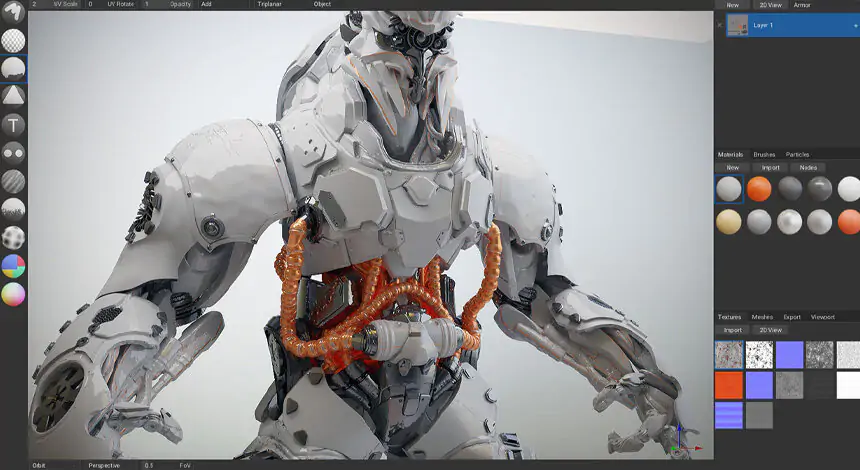Select the orange material sphere in first row

[x=759, y=189]
